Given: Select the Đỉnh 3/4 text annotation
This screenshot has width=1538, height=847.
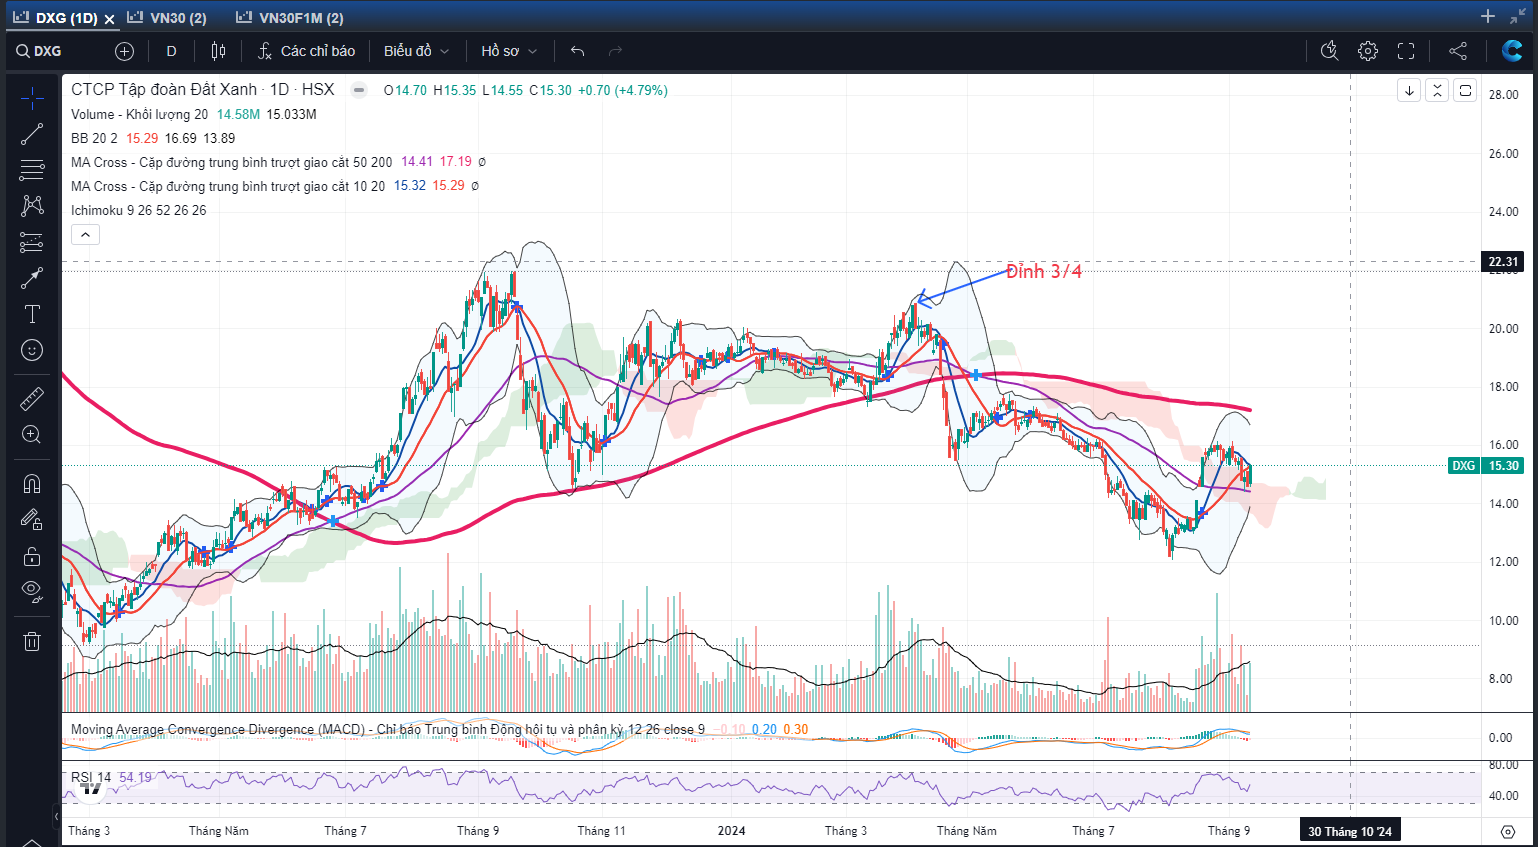Looking at the screenshot, I should point(1044,271).
